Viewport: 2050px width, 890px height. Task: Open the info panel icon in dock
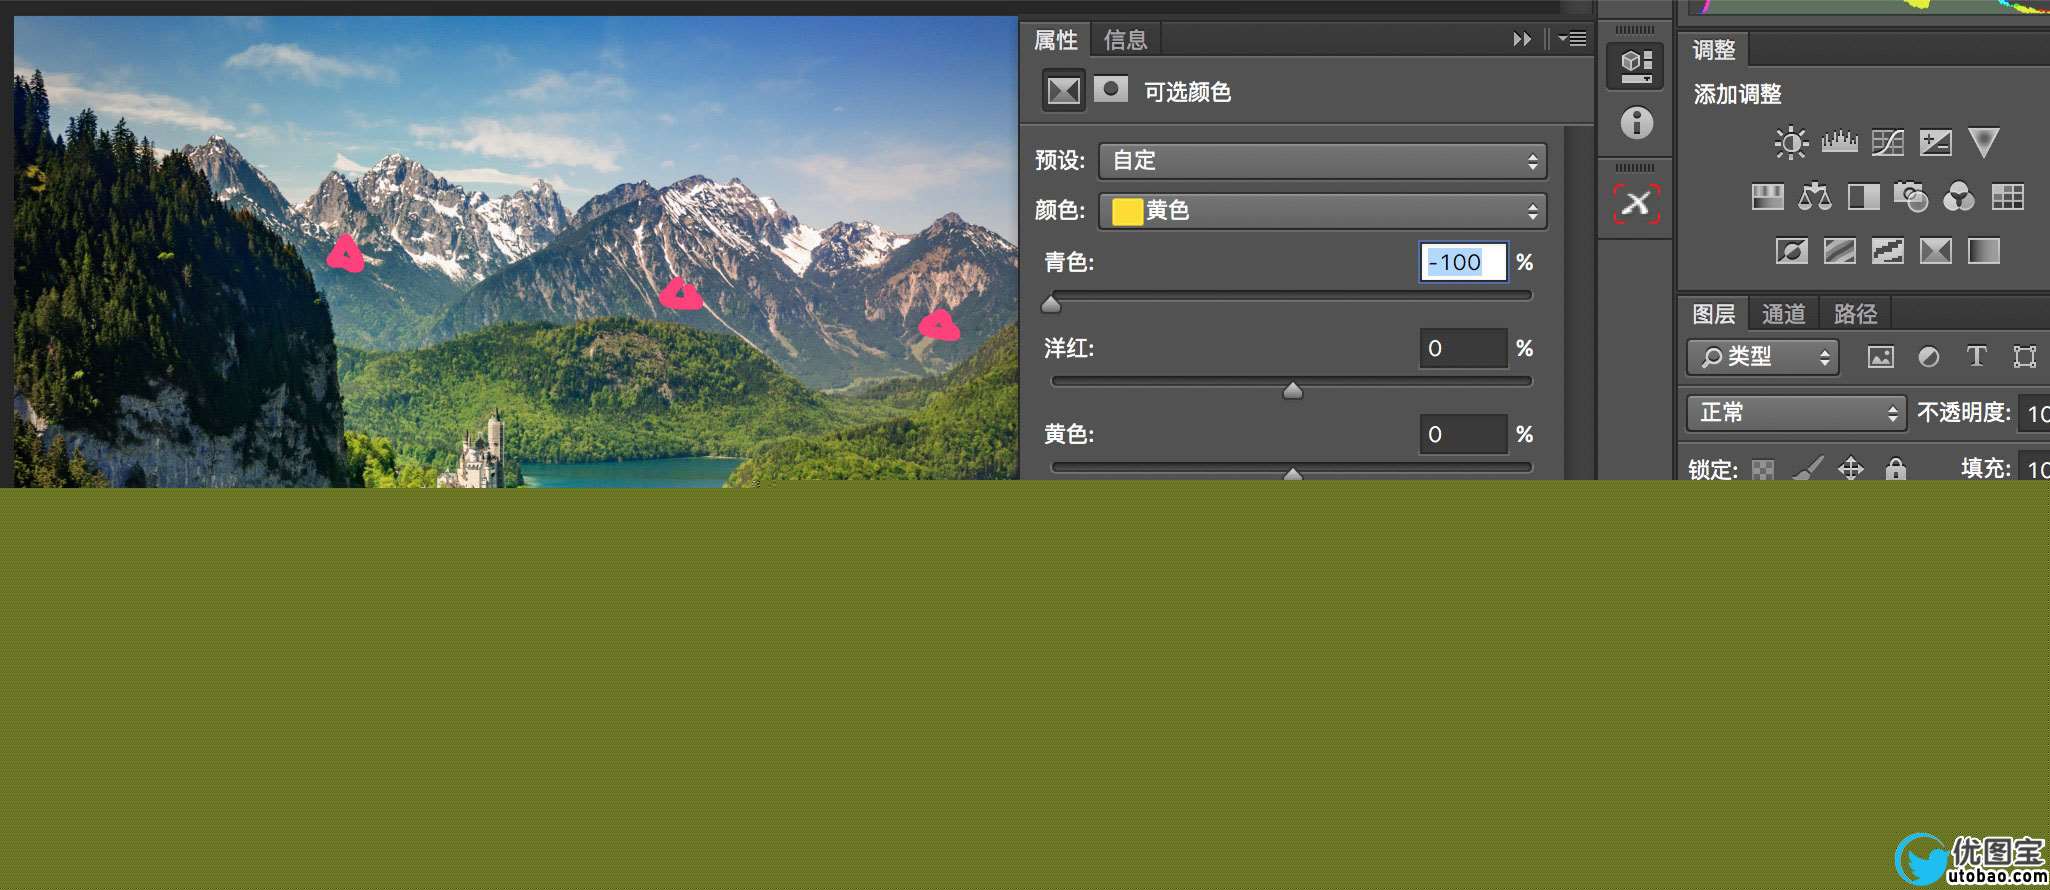1636,123
